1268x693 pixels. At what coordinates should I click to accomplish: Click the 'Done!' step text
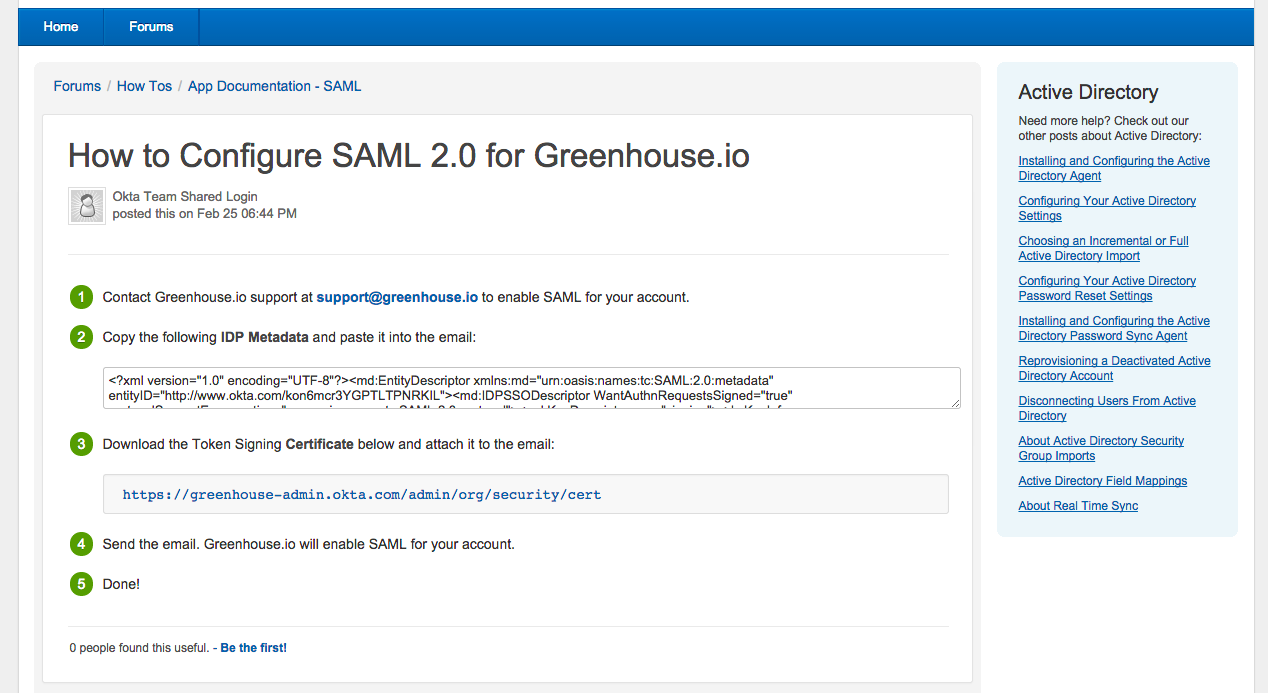pos(122,584)
